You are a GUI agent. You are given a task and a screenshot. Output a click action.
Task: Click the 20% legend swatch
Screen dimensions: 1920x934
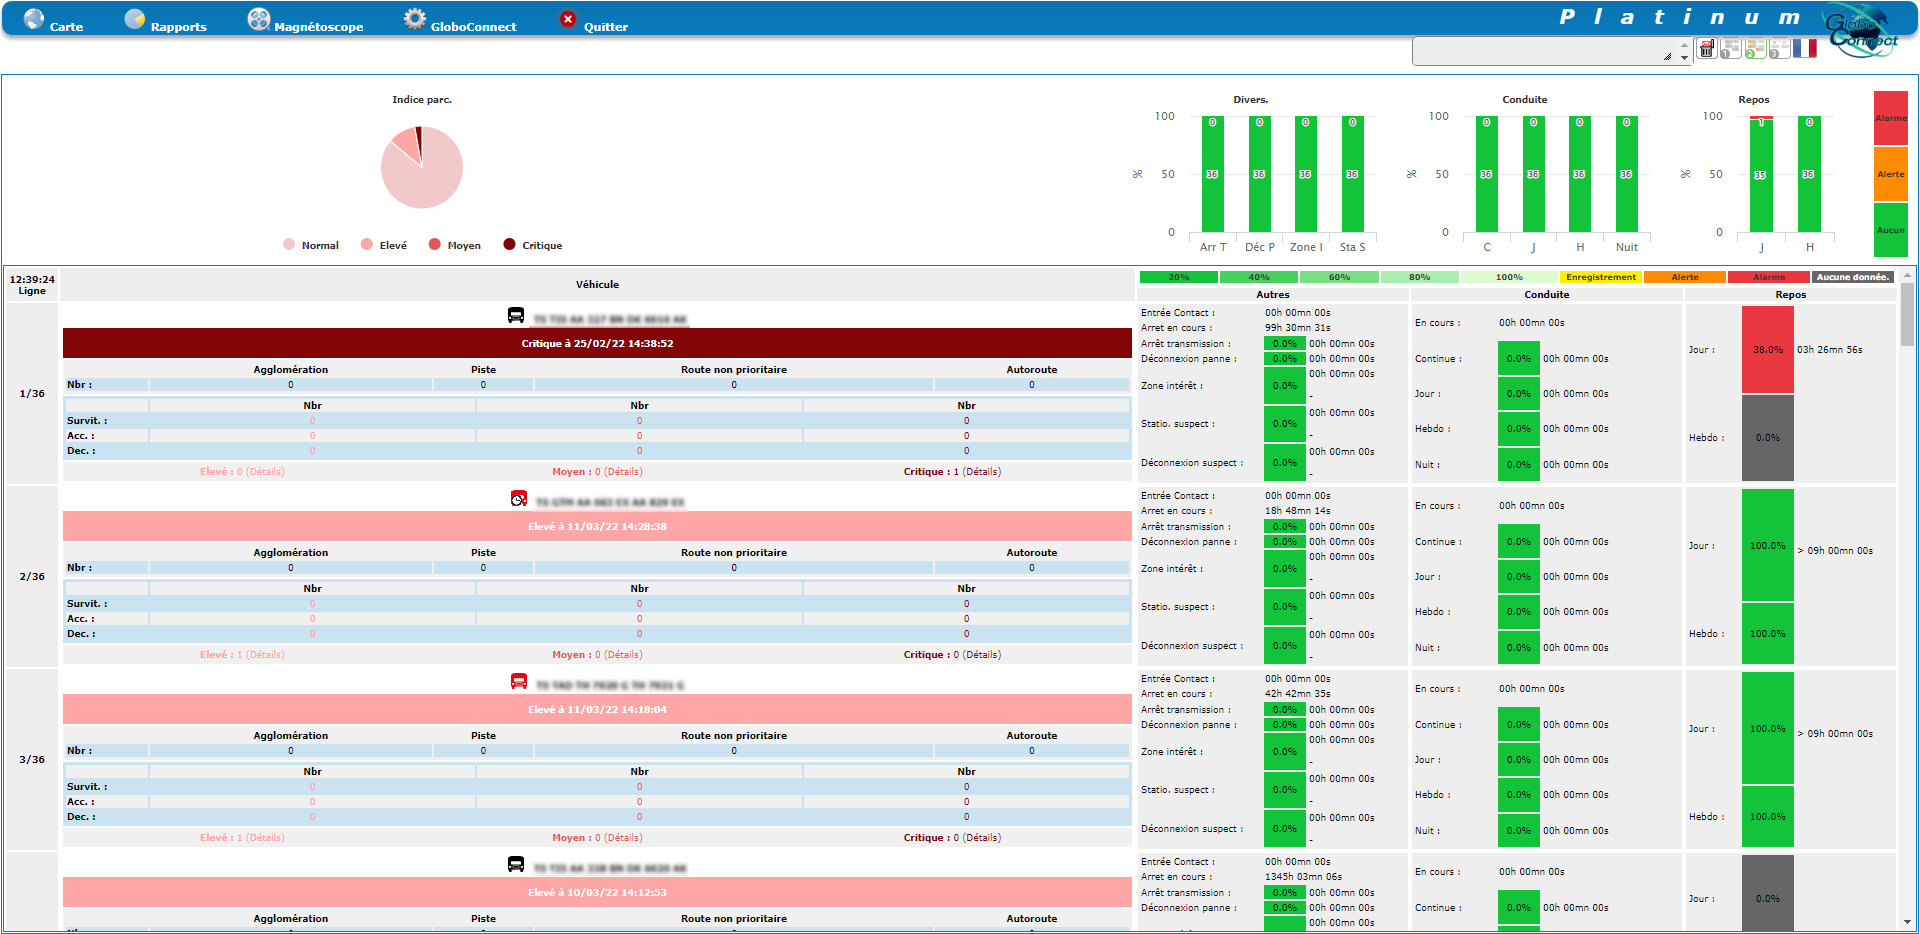(1179, 277)
